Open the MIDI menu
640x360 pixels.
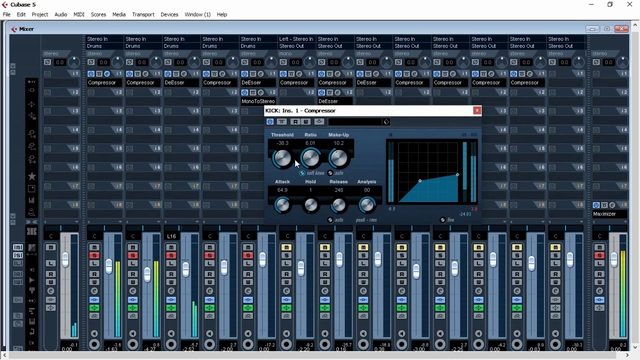pyautogui.click(x=79, y=14)
